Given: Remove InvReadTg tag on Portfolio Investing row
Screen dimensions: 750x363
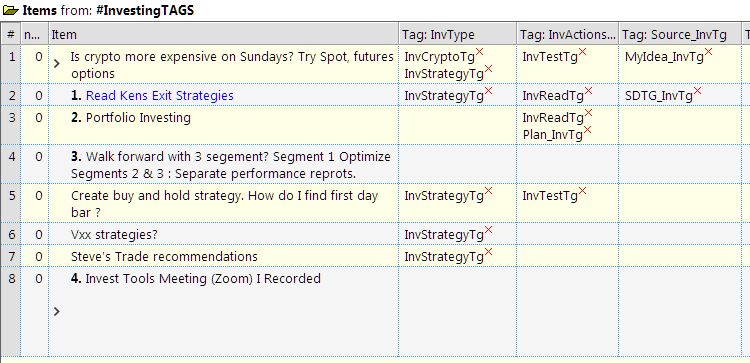Looking at the screenshot, I should click(x=588, y=112).
